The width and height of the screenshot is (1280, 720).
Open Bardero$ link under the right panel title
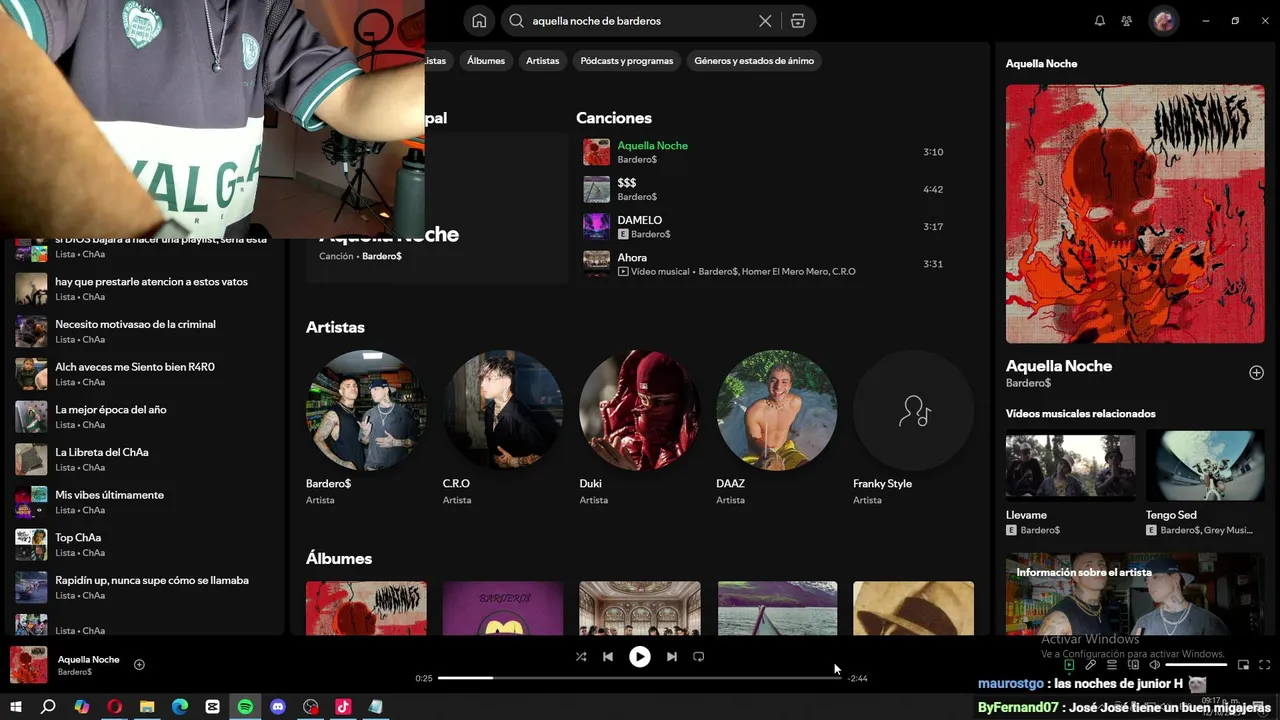click(1028, 383)
